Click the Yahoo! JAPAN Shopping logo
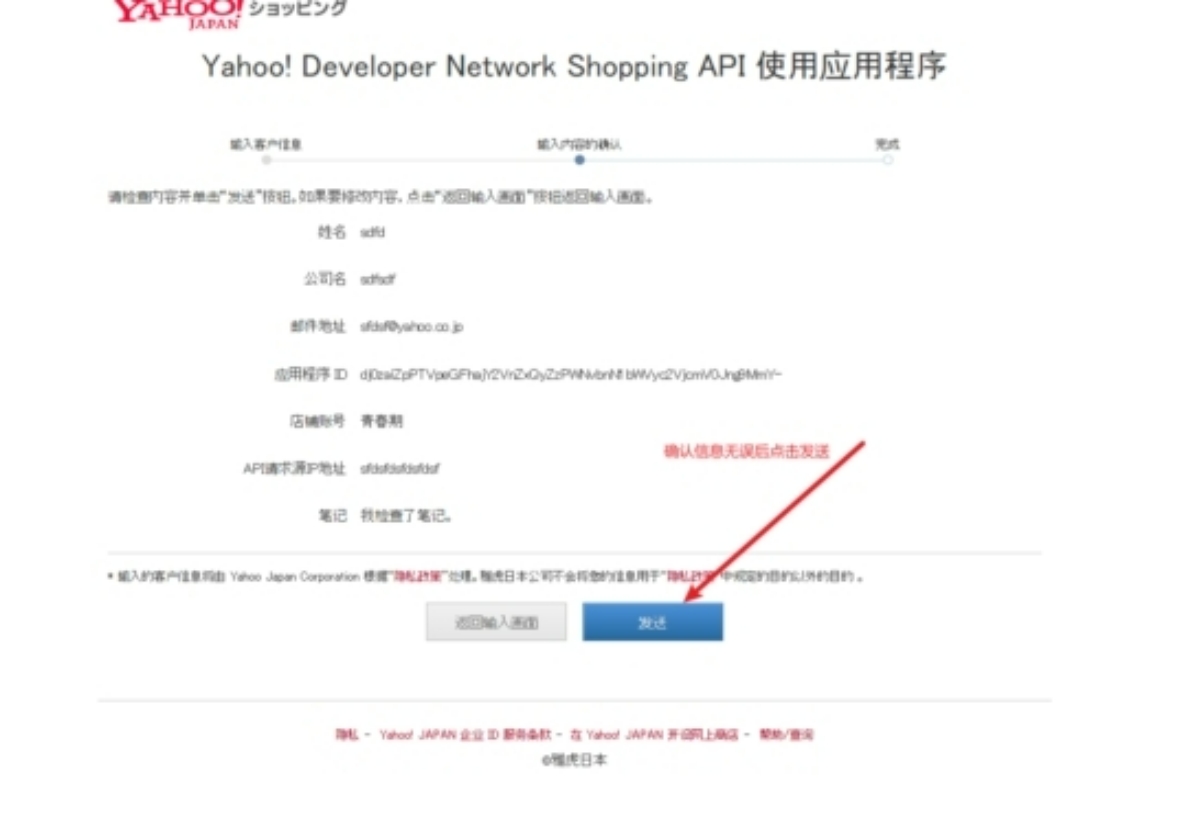Image resolution: width=1198 pixels, height=834 pixels. pos(229,12)
